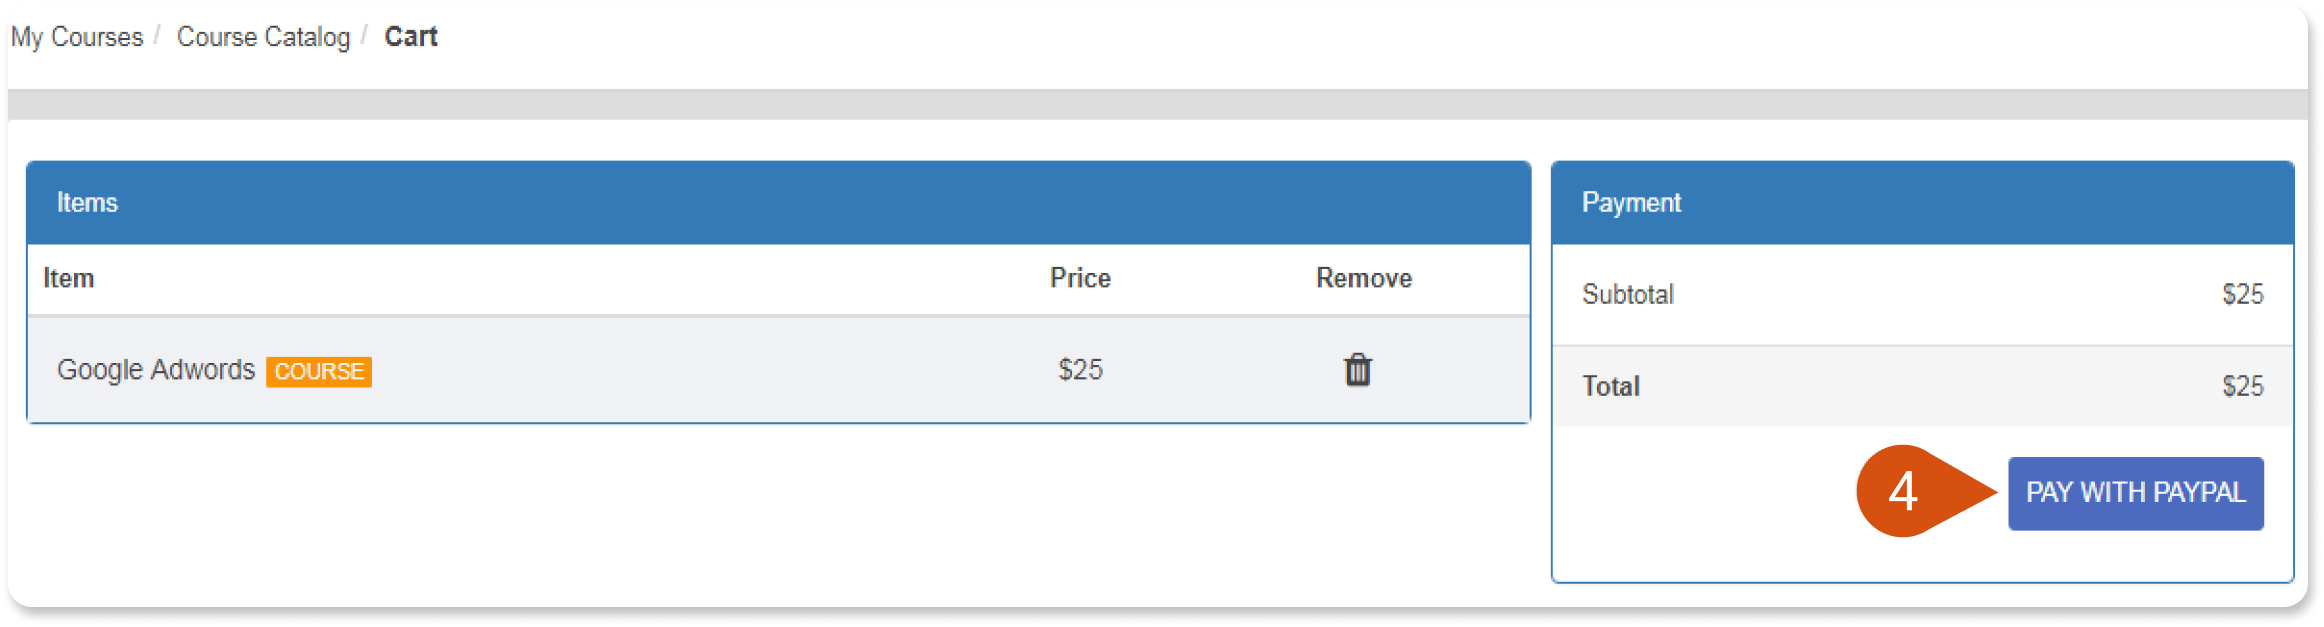Viewport: 2324px width, 627px height.
Task: Select the Cart breadcrumb item
Action: tap(411, 37)
